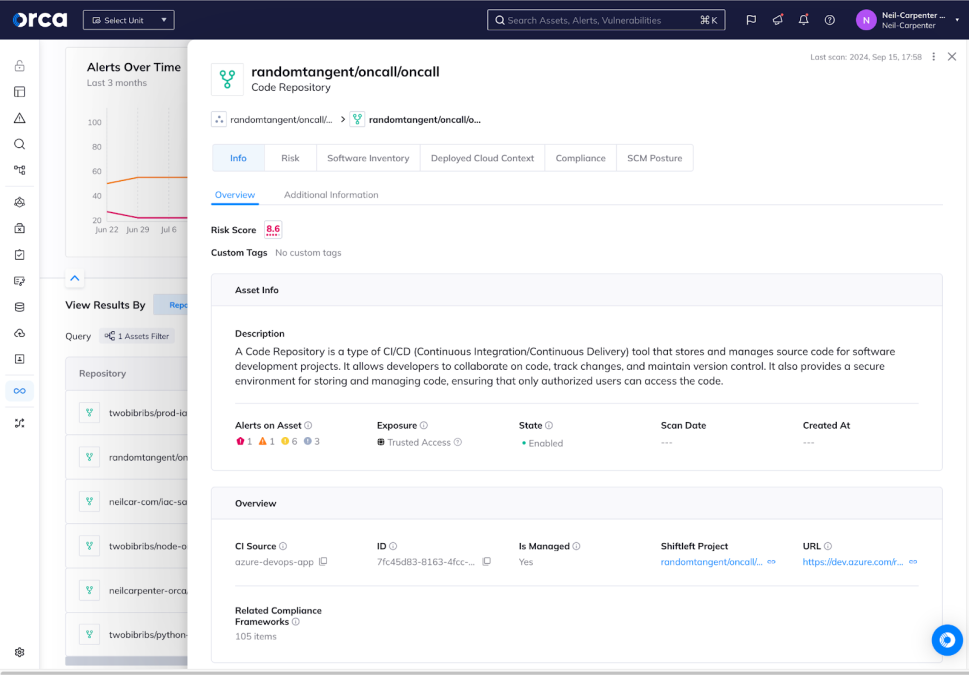
Task: Click the high alerts count with orange triangle
Action: [x=267, y=441]
